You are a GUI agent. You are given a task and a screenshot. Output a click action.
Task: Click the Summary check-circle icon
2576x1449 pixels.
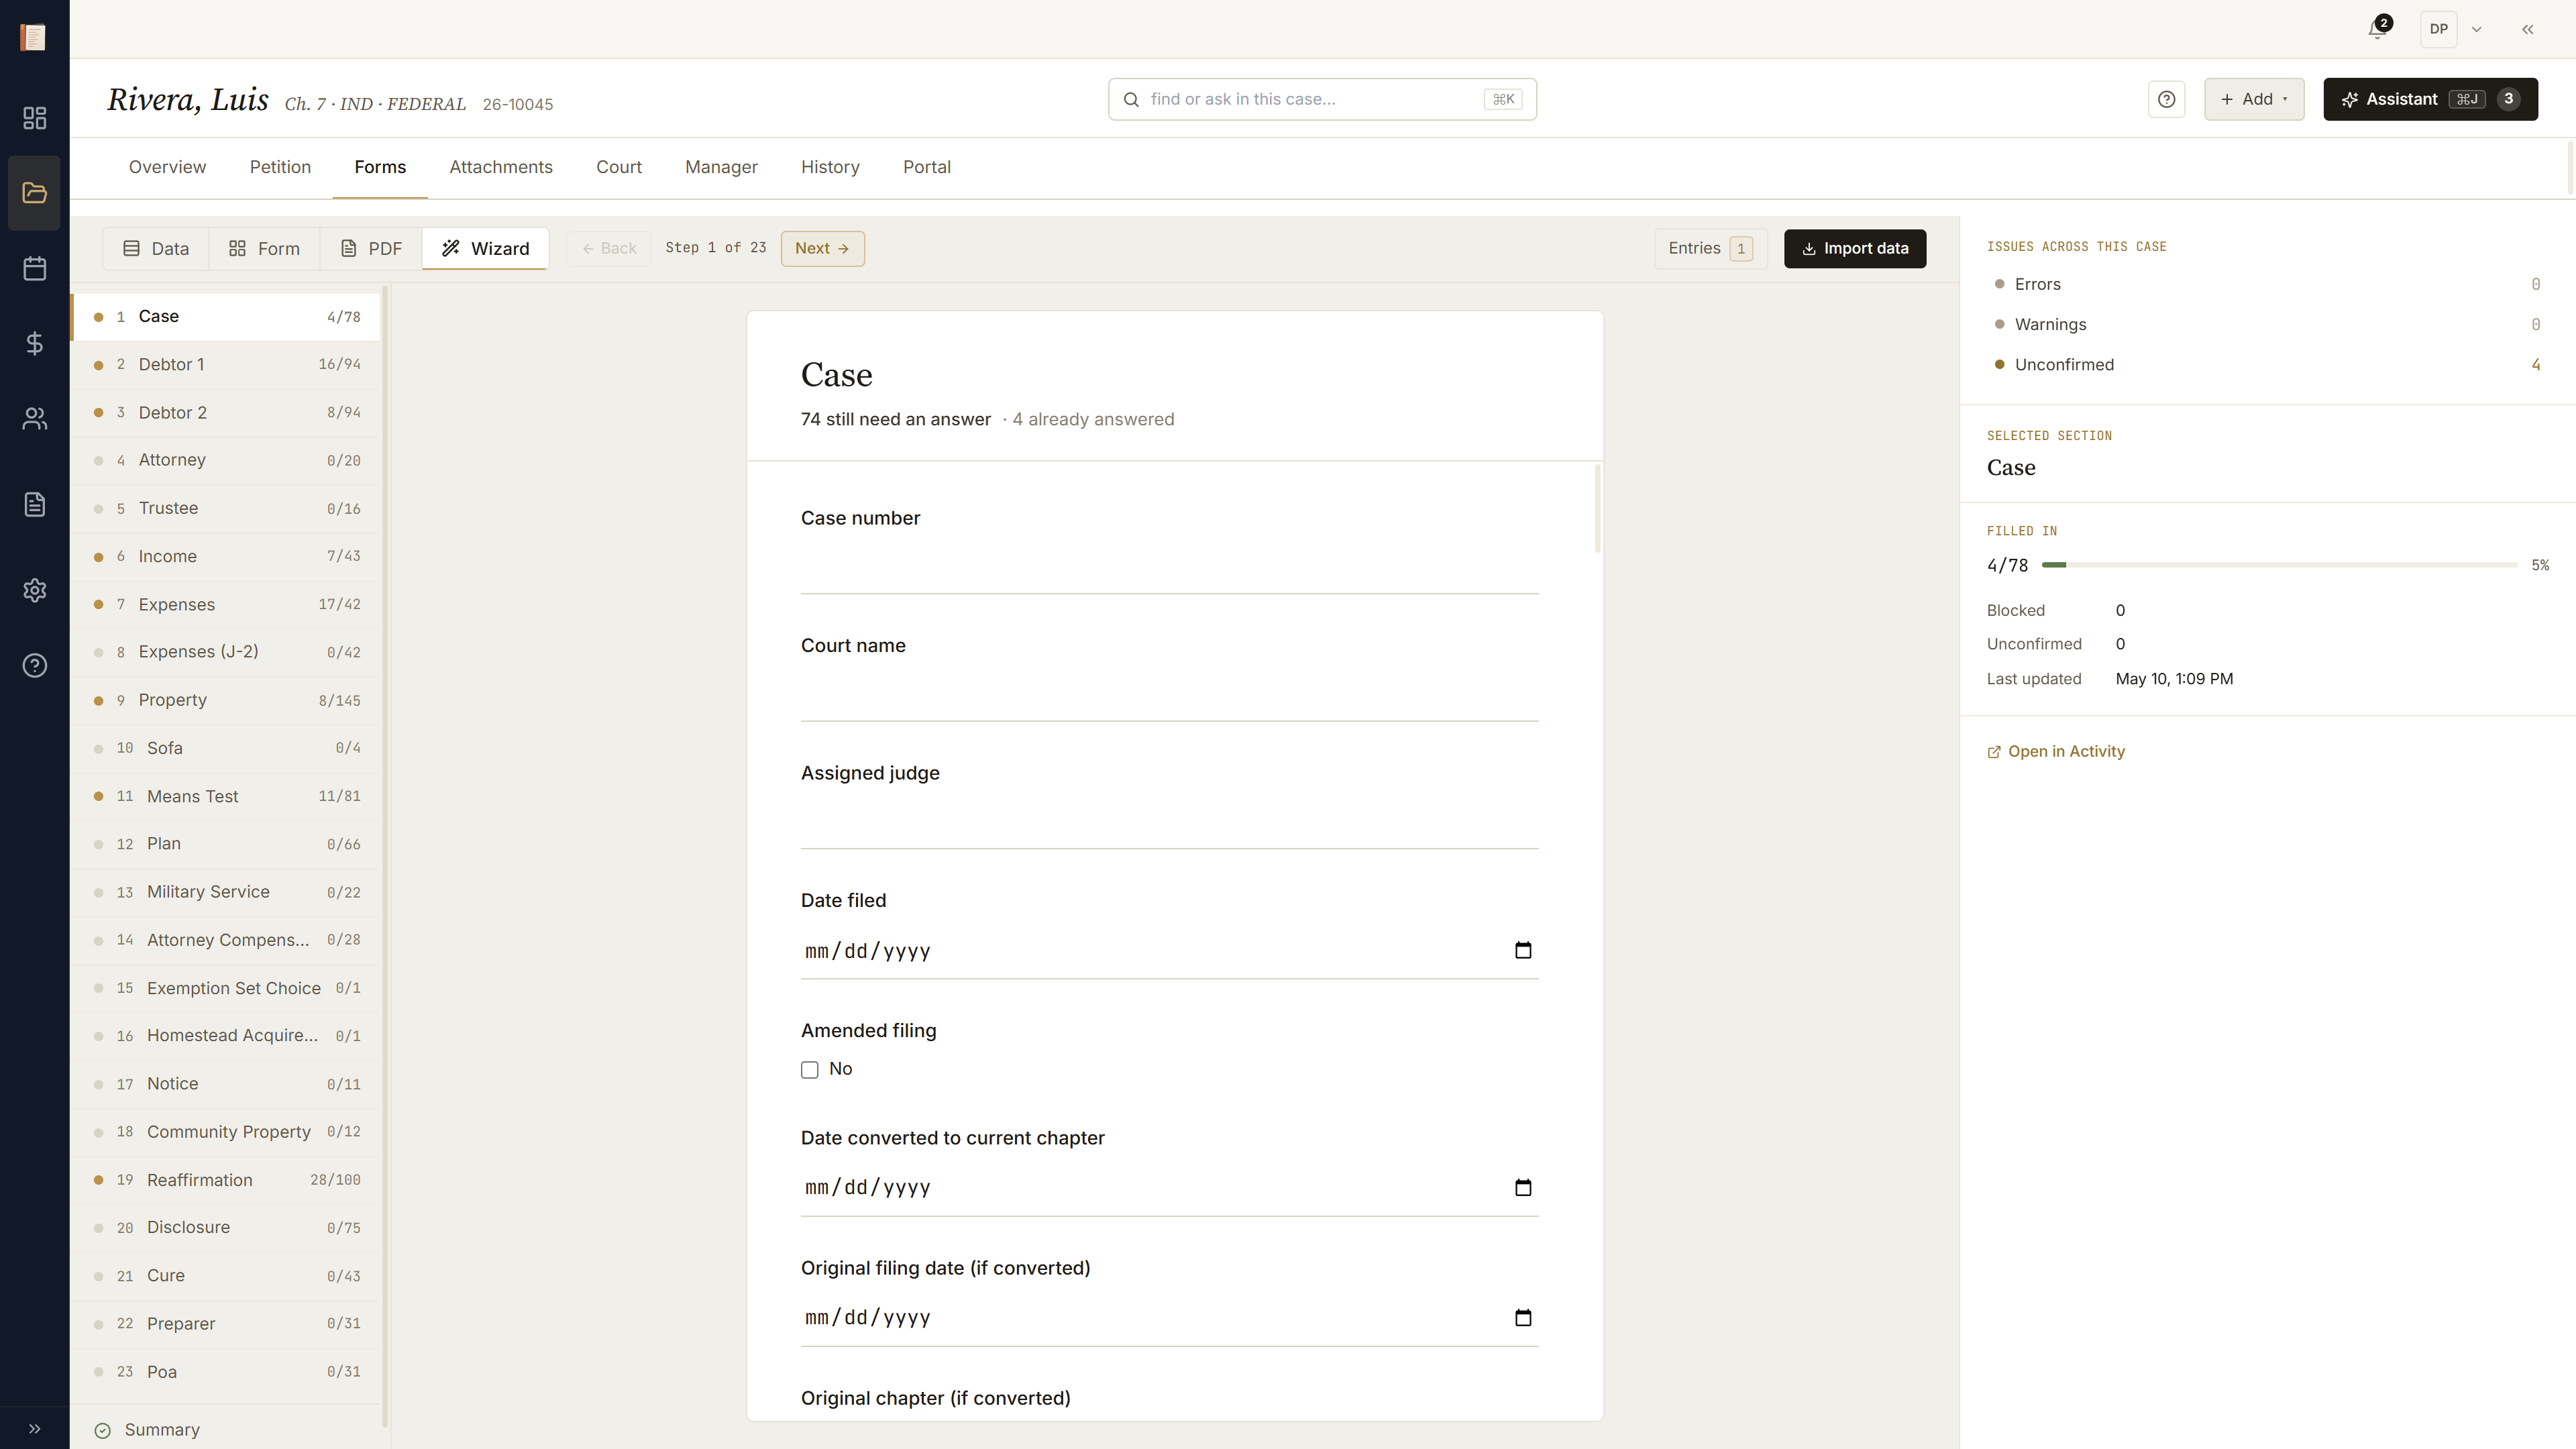click(x=102, y=1430)
